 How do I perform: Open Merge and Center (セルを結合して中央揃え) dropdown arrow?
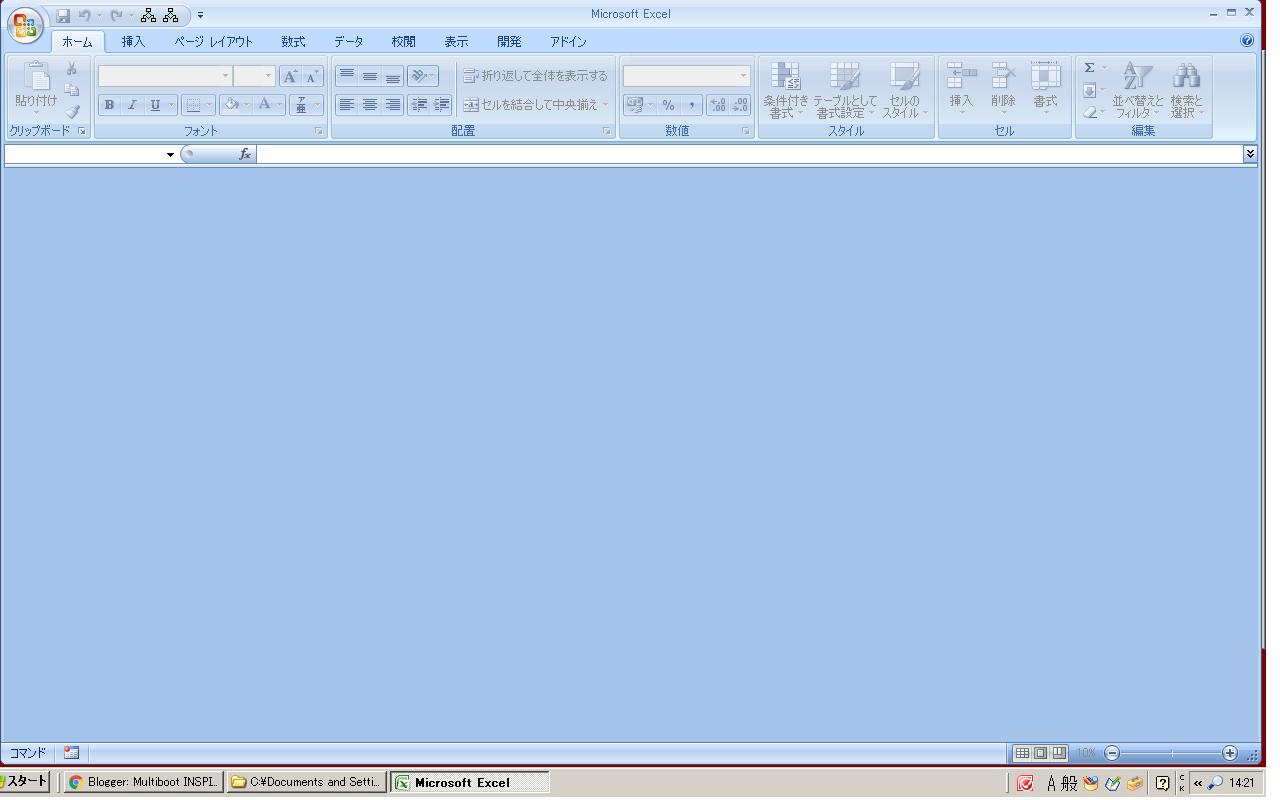pos(605,105)
